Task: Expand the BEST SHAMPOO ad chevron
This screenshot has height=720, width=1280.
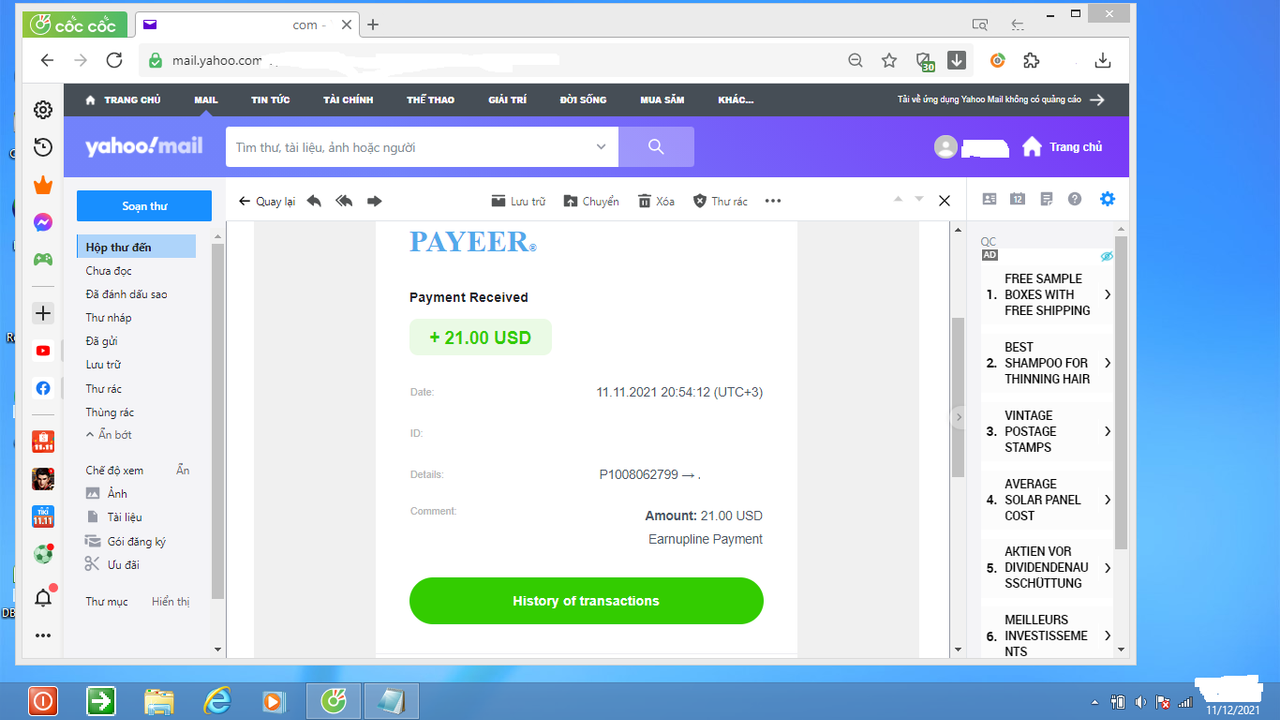Action: click(1107, 363)
